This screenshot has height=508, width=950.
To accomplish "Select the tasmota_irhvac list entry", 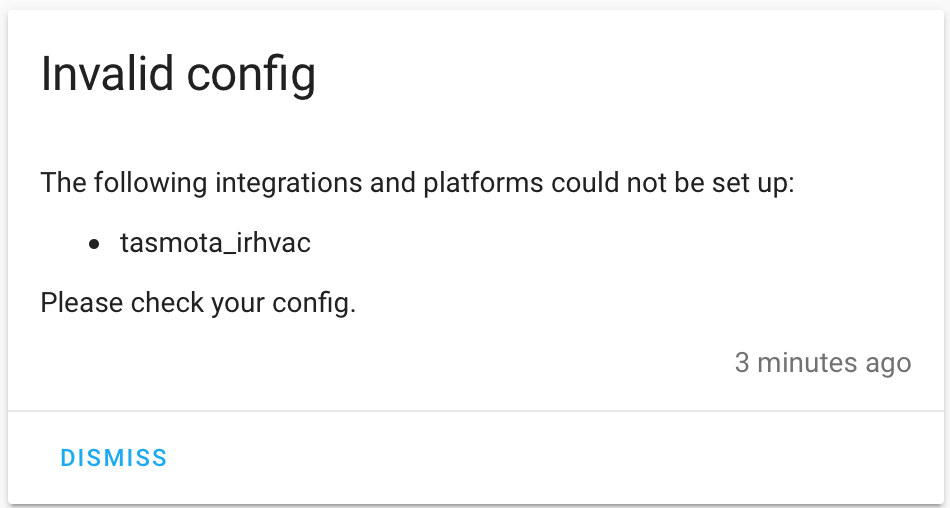I will click(x=215, y=243).
